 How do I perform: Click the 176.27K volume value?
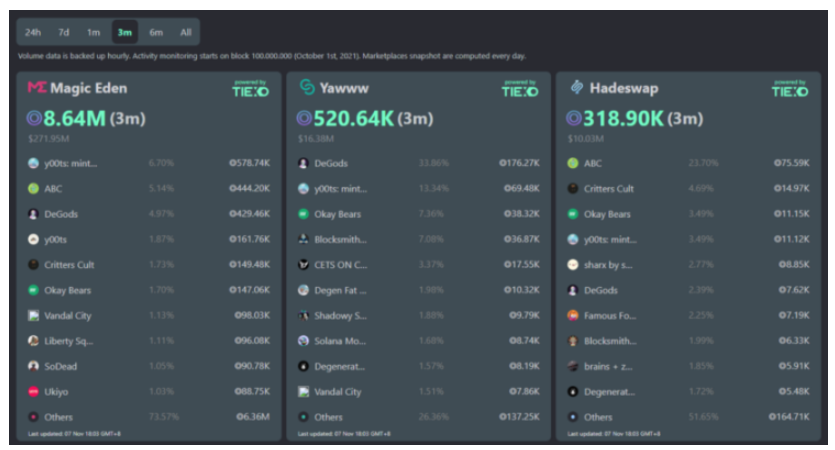[519, 163]
